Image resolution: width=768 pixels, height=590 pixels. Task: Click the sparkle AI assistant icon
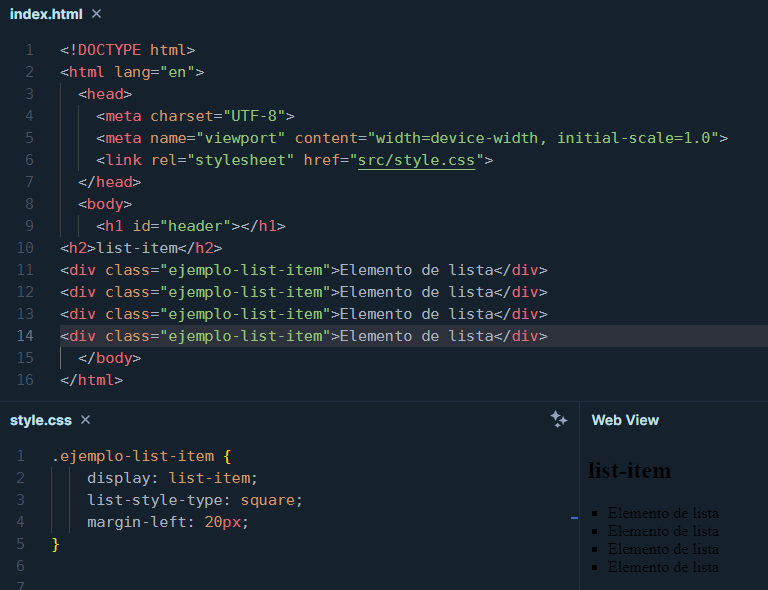point(559,420)
